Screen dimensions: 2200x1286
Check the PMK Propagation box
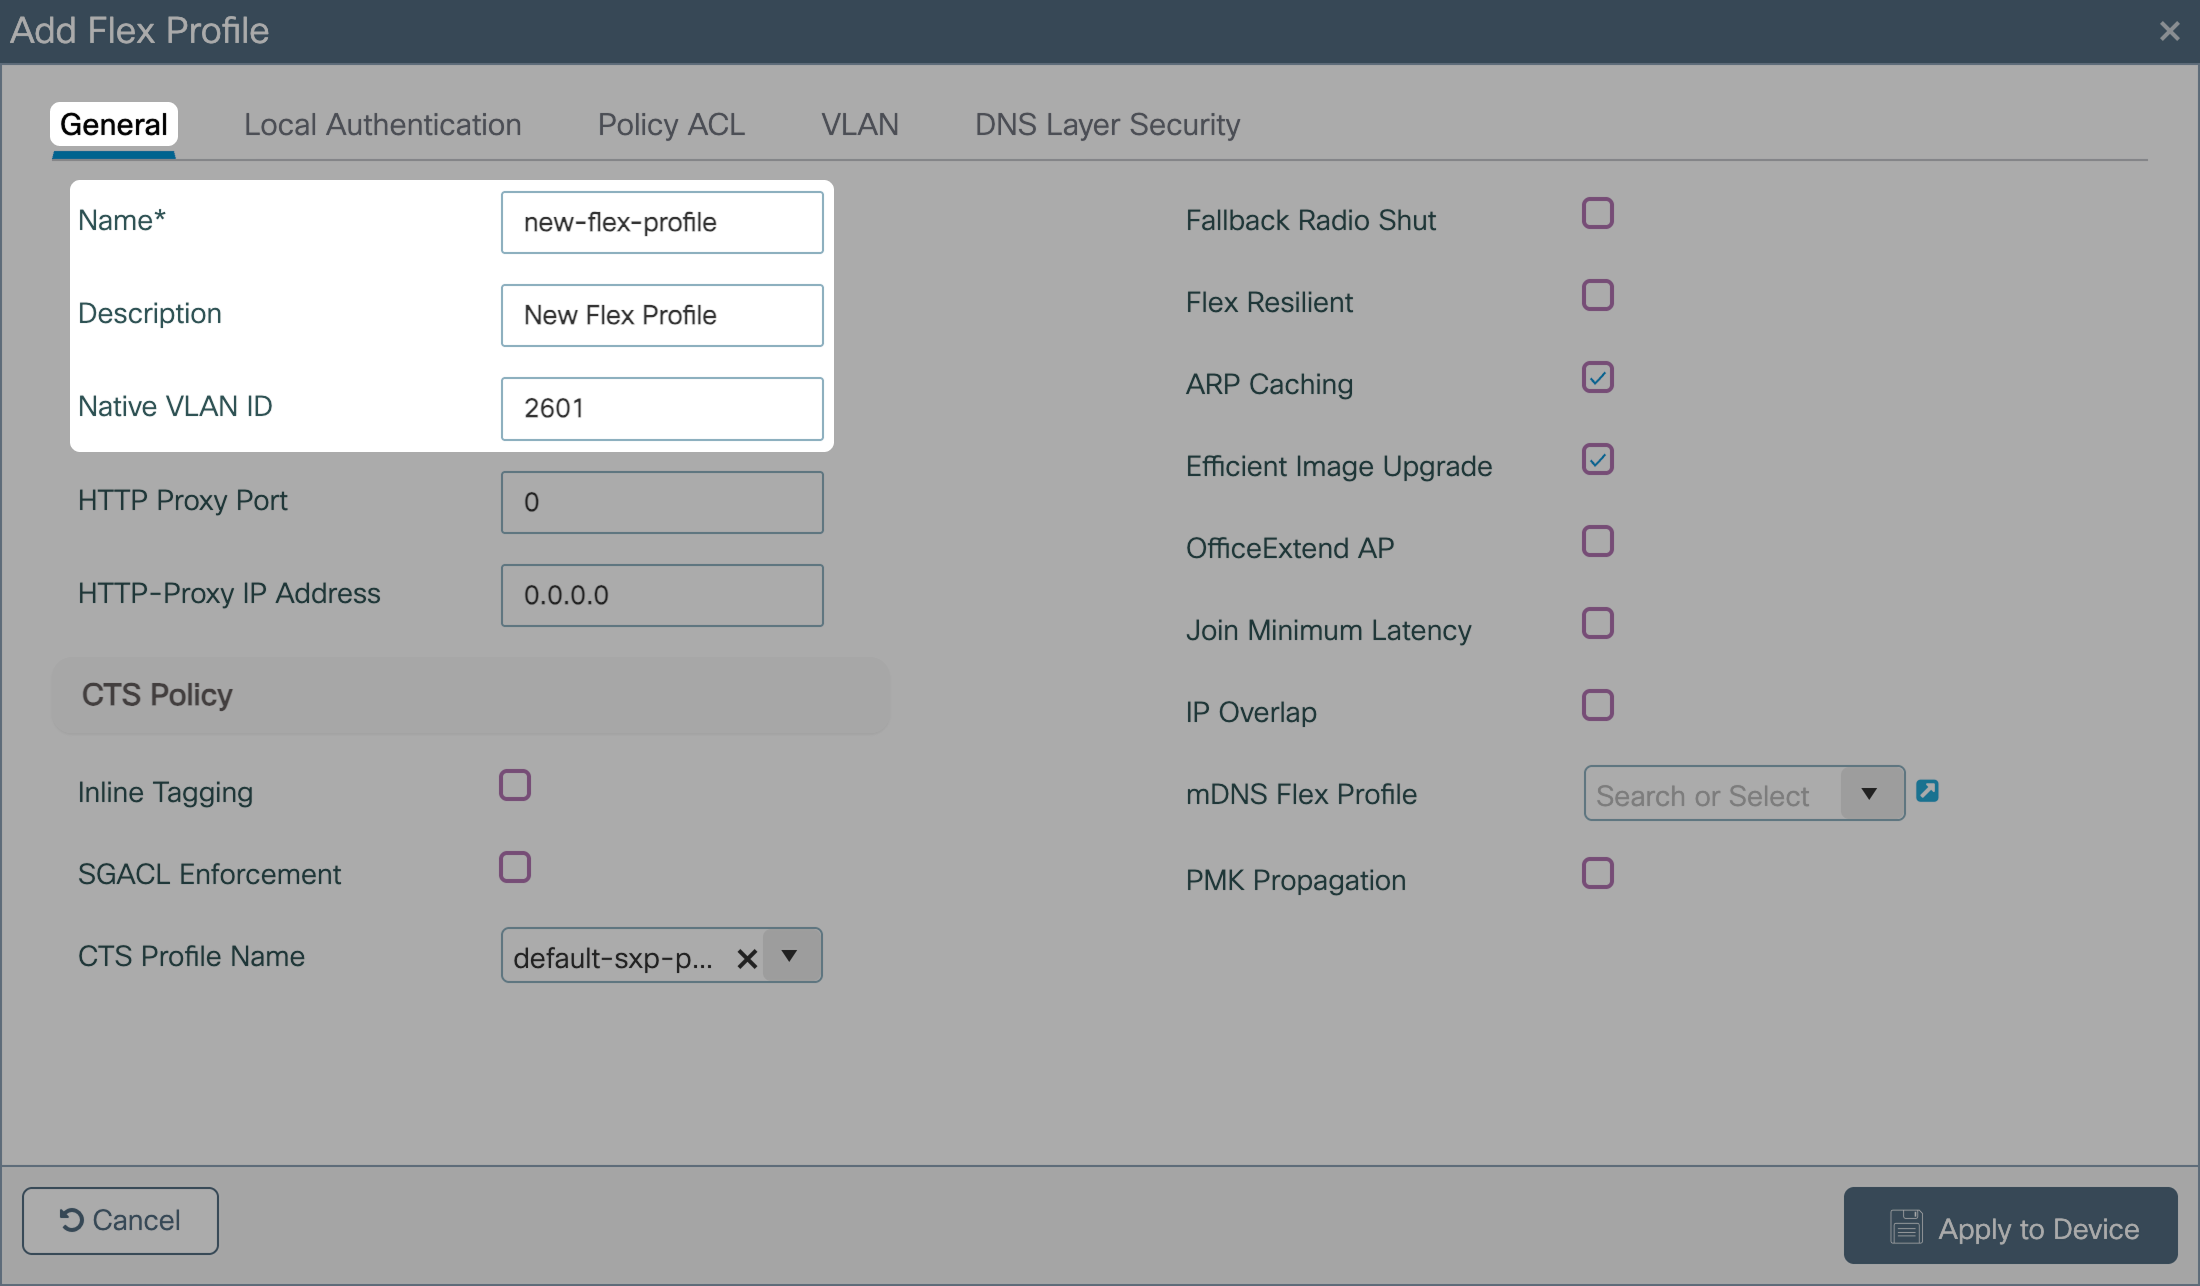(x=1597, y=873)
